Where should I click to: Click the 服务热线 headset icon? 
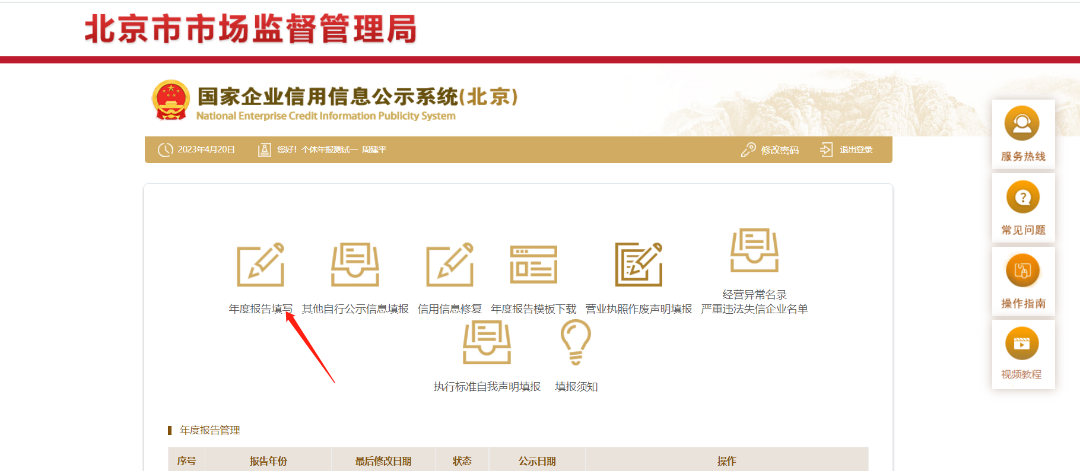(1022, 125)
